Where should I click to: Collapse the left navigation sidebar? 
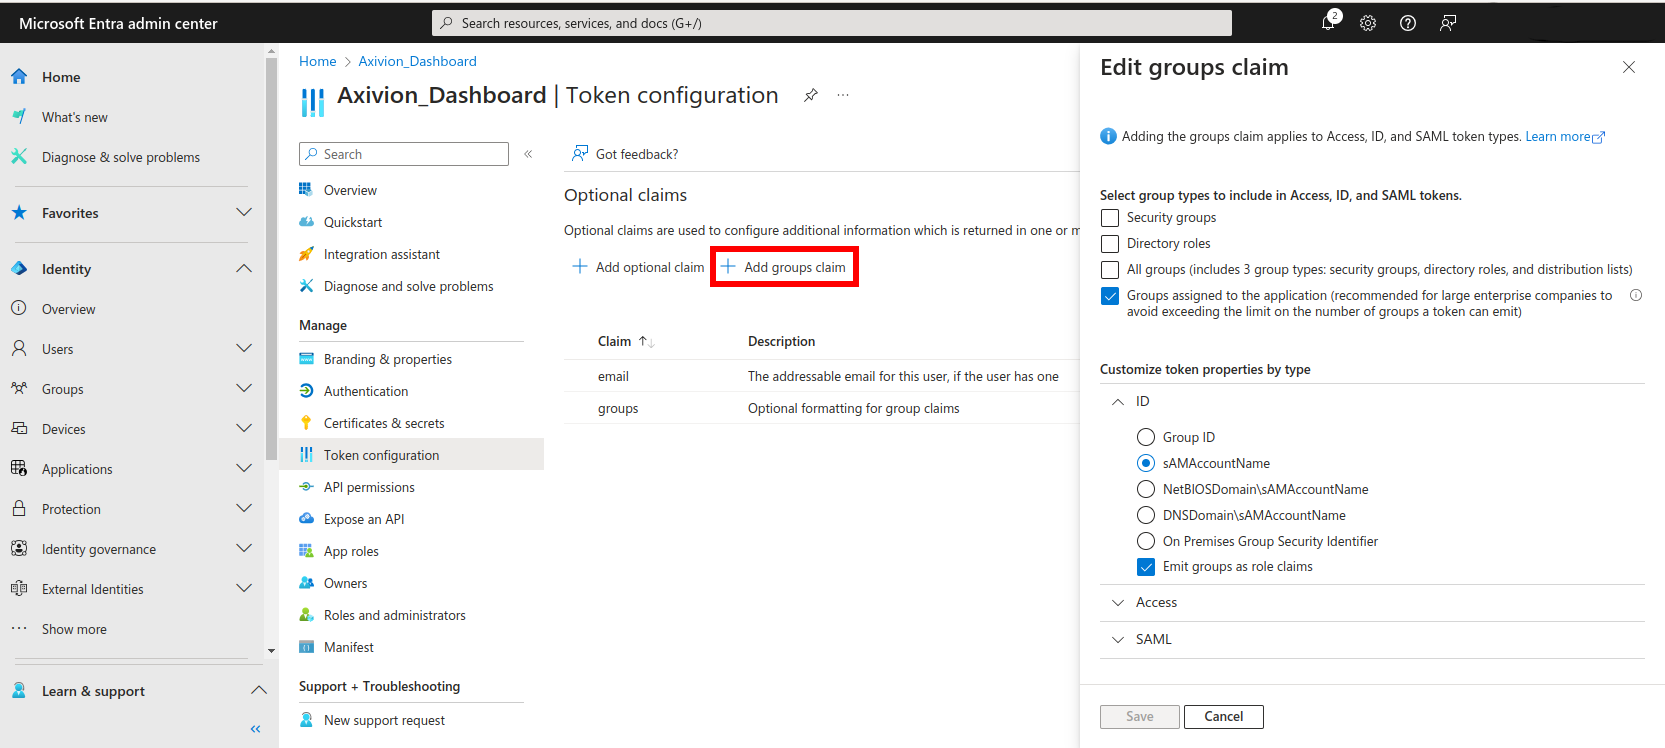(x=255, y=729)
